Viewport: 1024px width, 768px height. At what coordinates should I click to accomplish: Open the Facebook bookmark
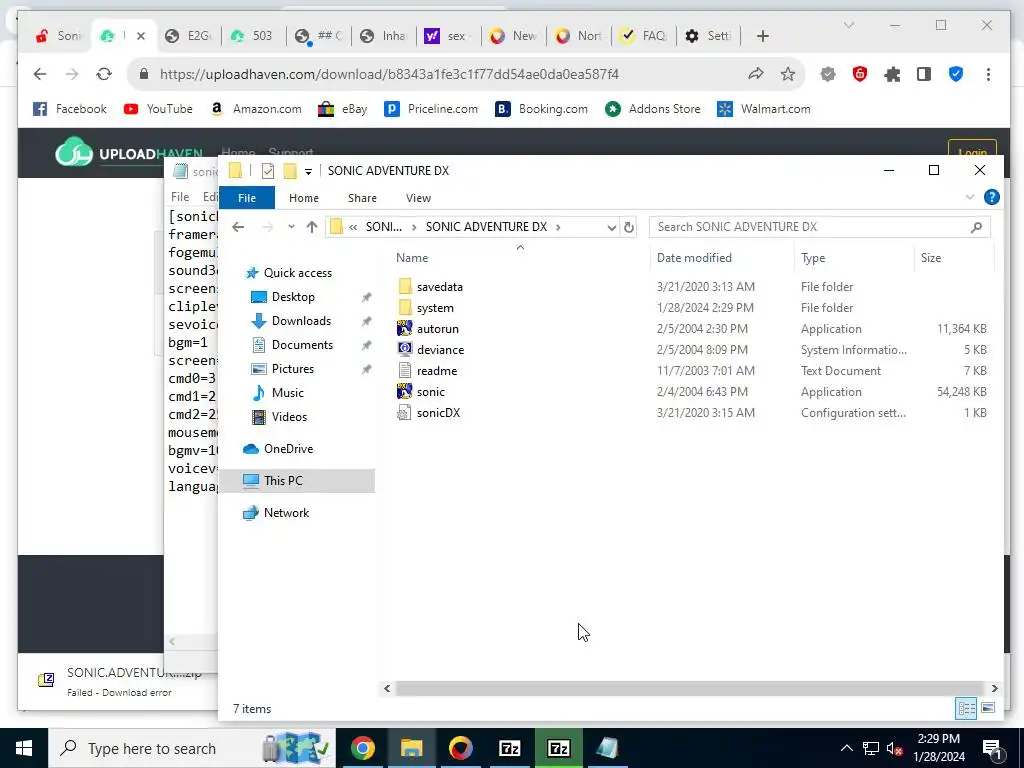click(70, 109)
